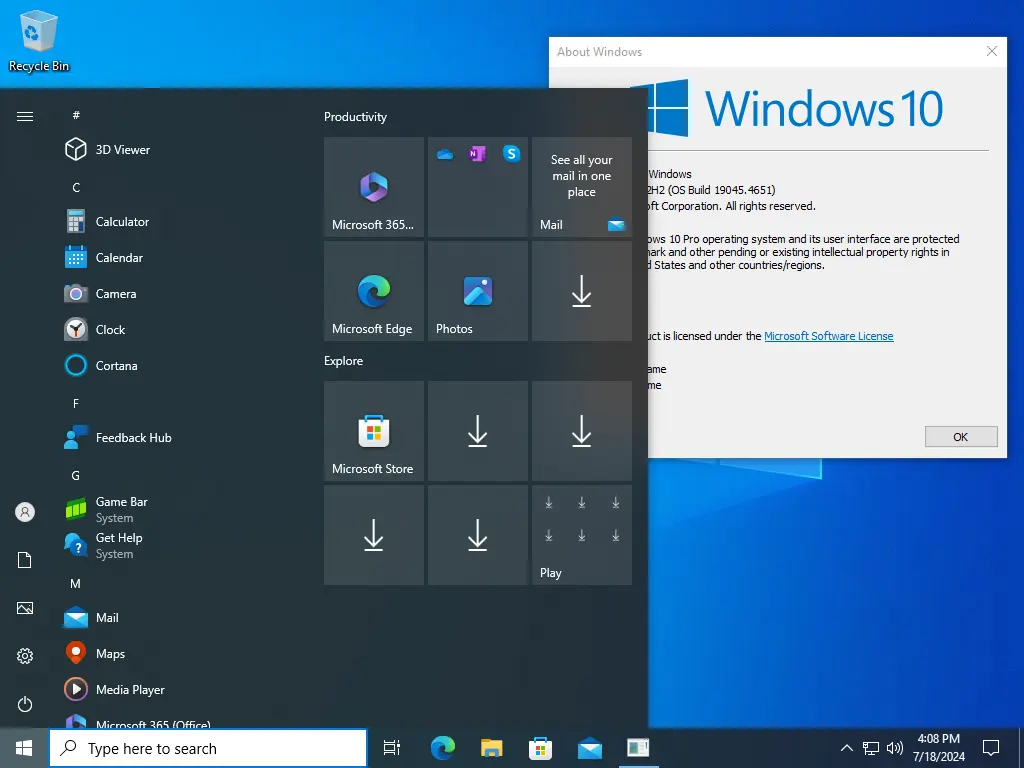Launch Edge from the taskbar

[443, 748]
